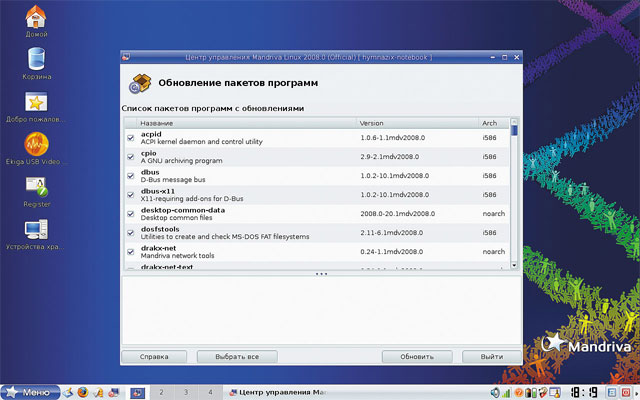Click version 2.9-2.1mdv2008.0
Viewport: 640px width, 400px height.
point(389,157)
